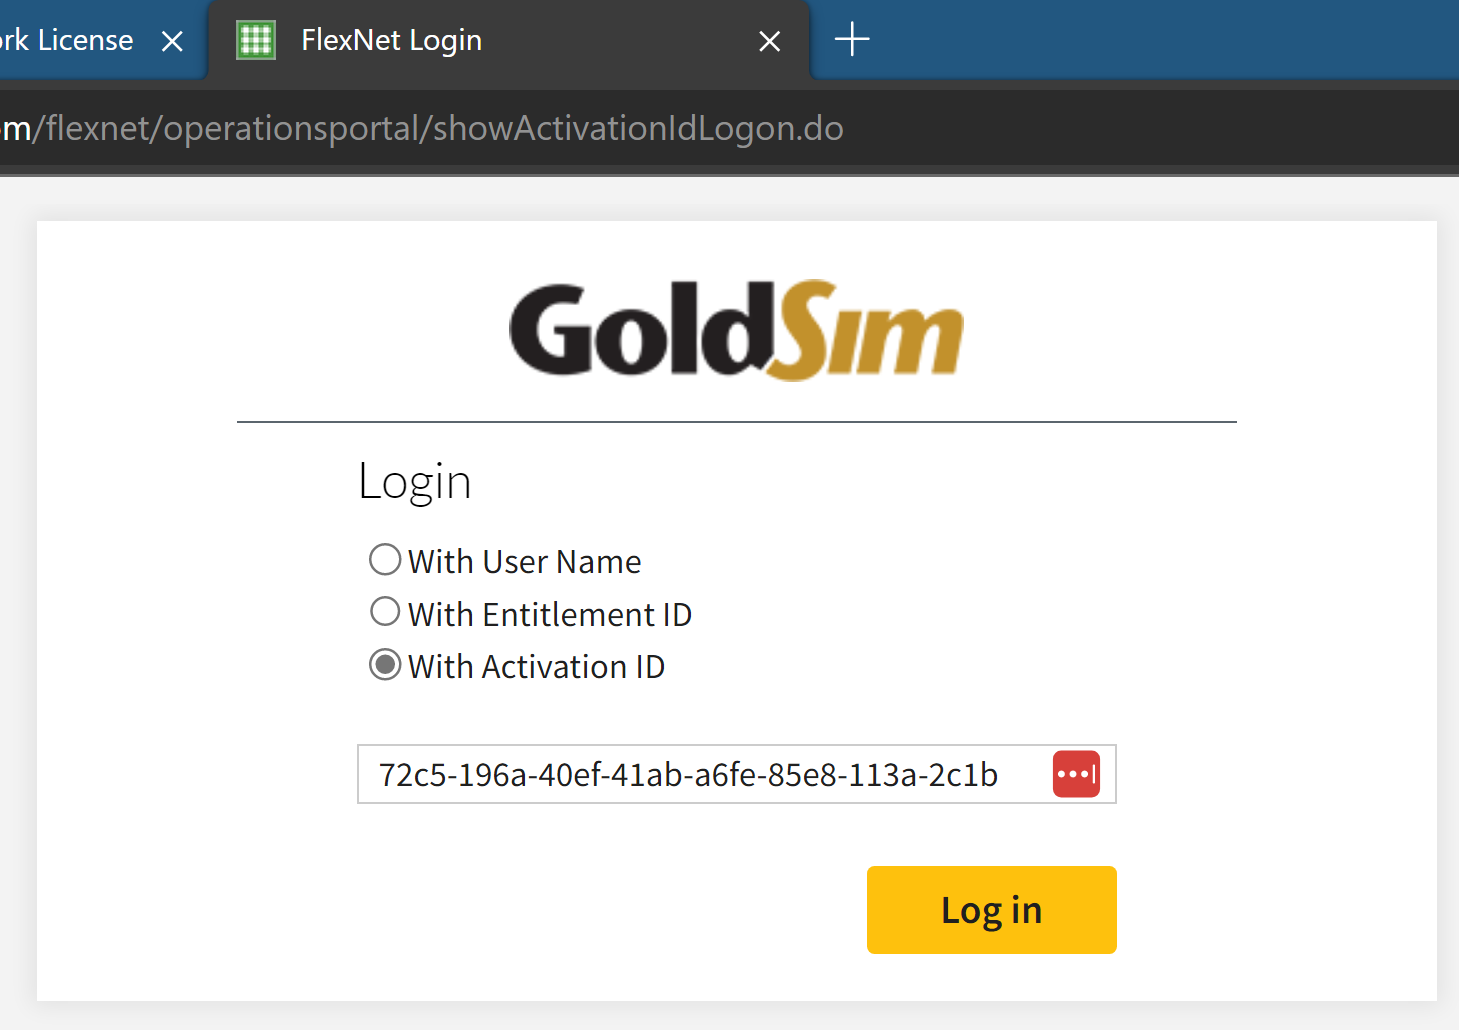Screen dimensions: 1459x1030
Task: Focus the Activation ID input field
Action: (x=736, y=774)
